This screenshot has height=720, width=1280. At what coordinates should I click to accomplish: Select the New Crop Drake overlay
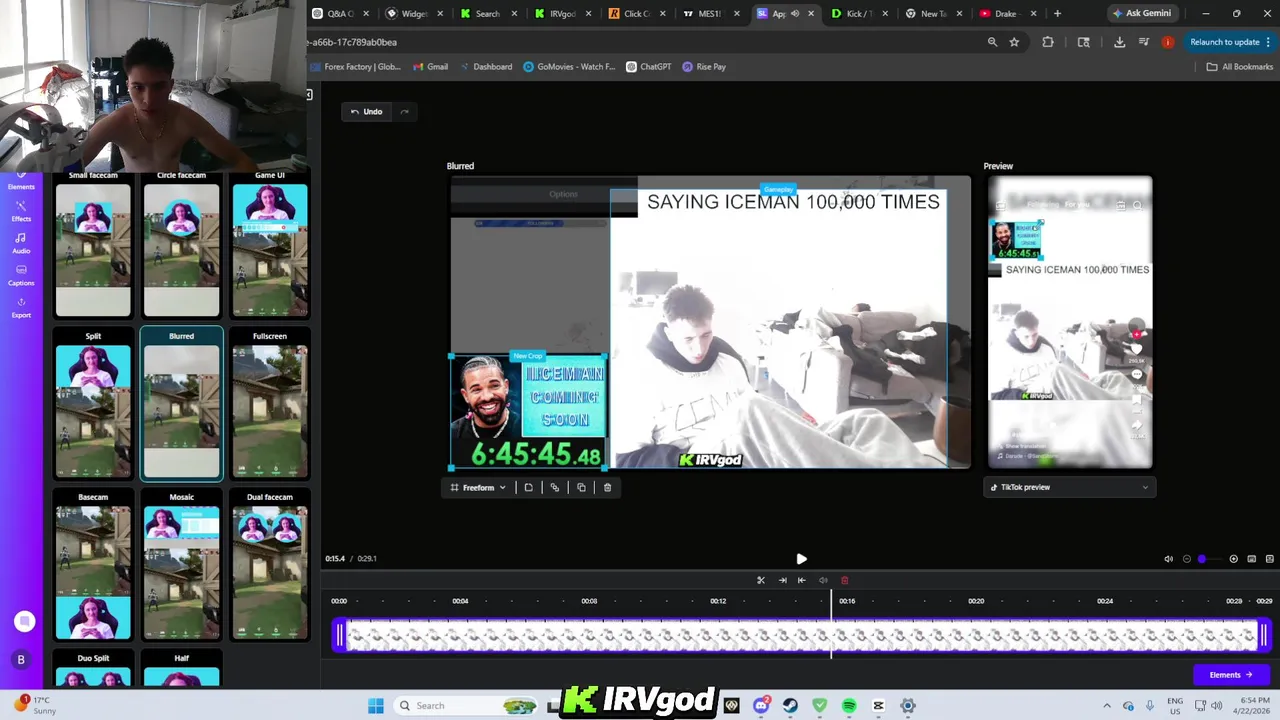pos(528,411)
